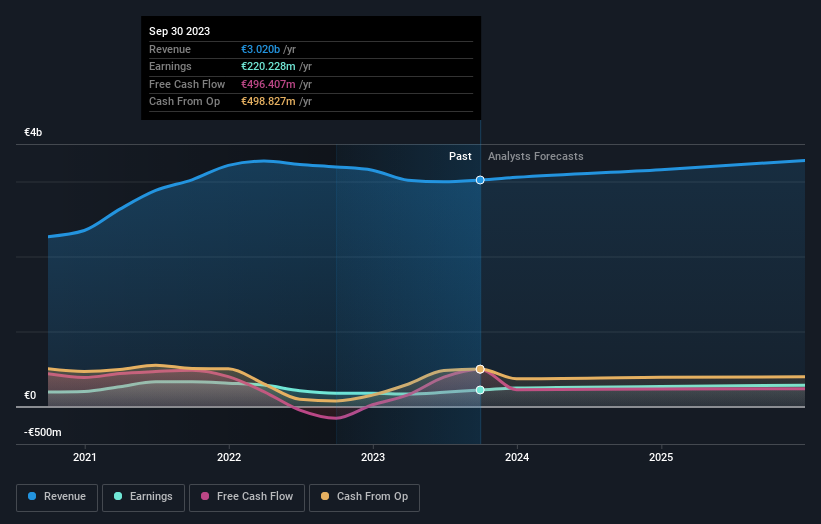Click the 2025 x-axis label
821x524 pixels.
tap(661, 457)
